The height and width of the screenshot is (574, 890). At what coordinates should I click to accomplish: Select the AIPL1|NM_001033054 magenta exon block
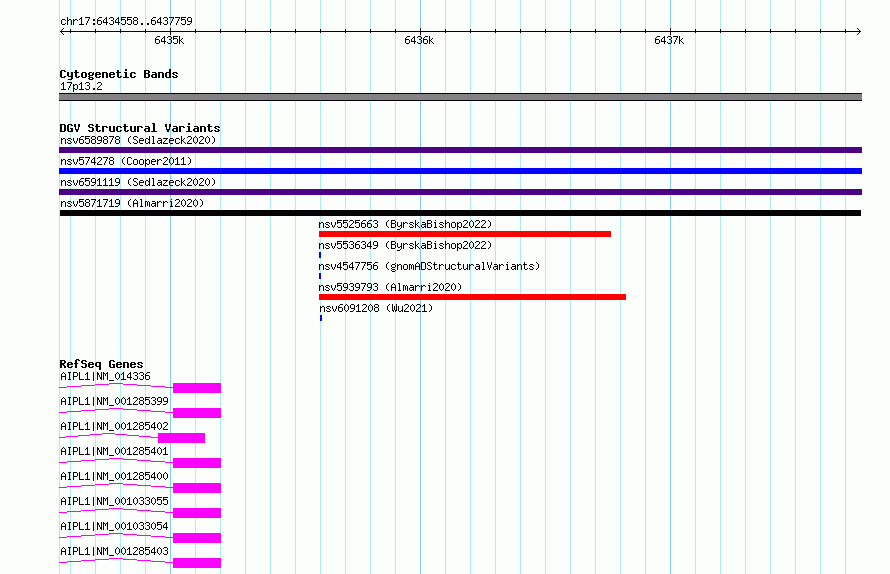[x=197, y=538]
